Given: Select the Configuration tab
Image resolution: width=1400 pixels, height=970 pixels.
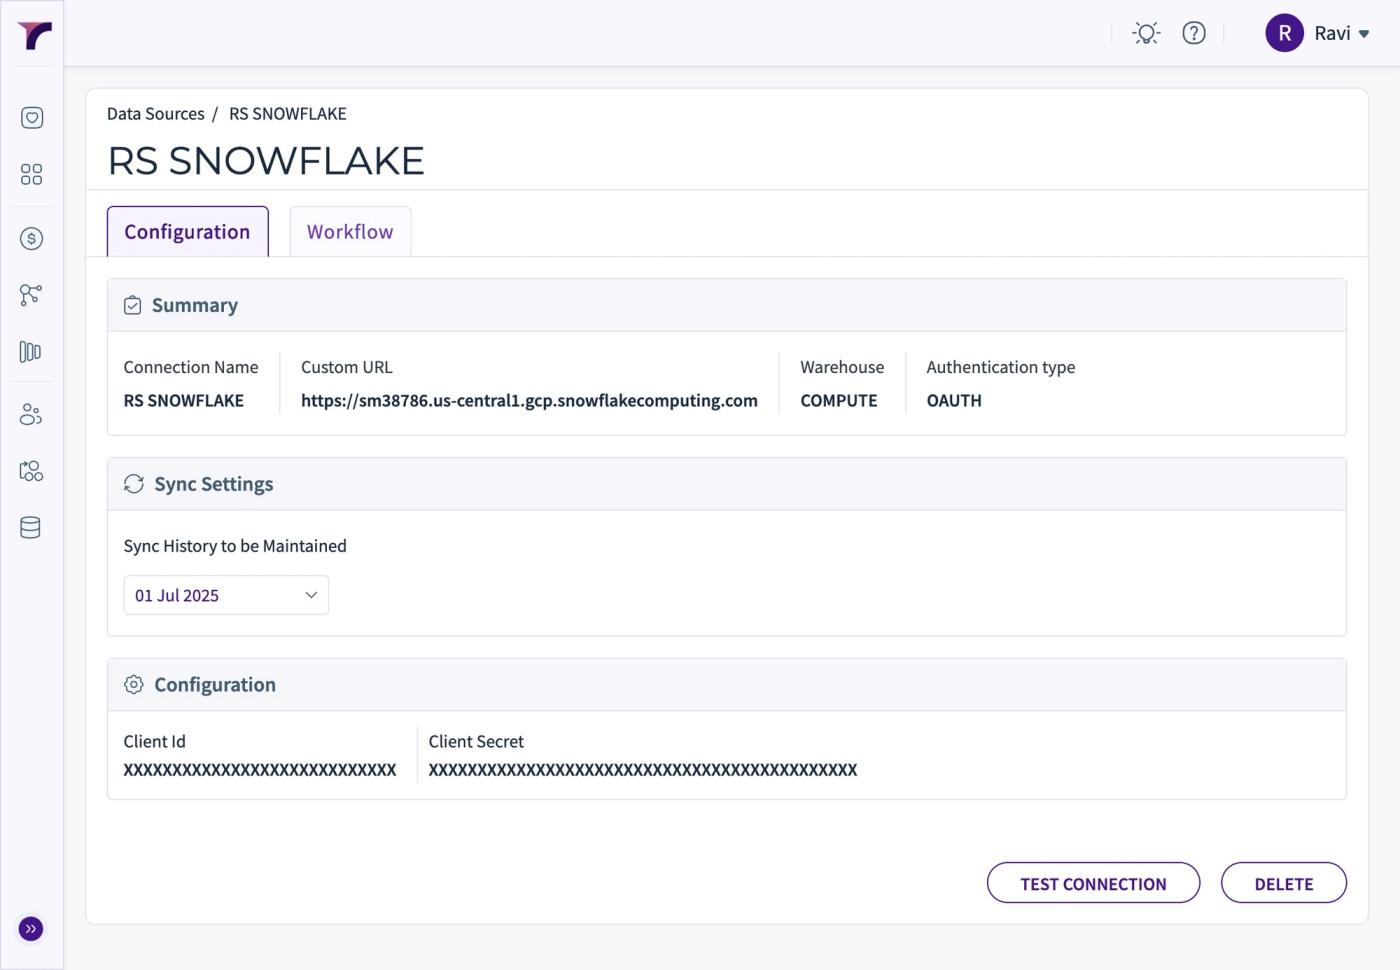Looking at the screenshot, I should [x=188, y=232].
